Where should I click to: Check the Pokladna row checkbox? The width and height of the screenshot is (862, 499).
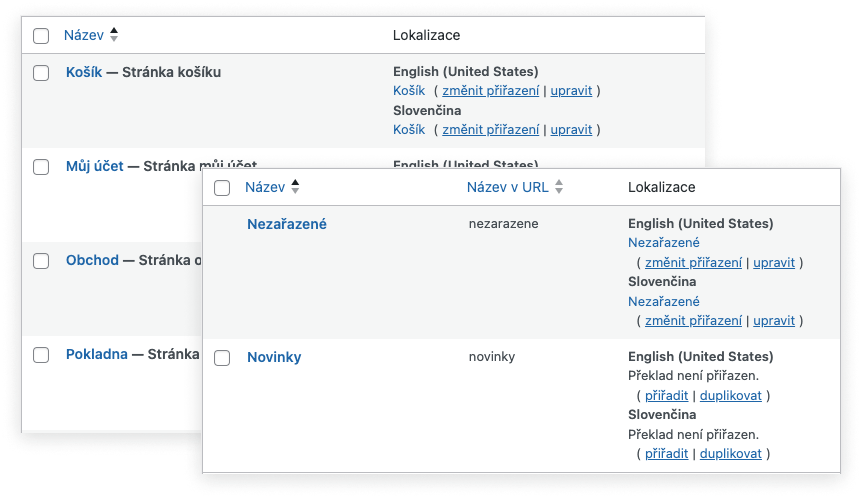coord(41,355)
